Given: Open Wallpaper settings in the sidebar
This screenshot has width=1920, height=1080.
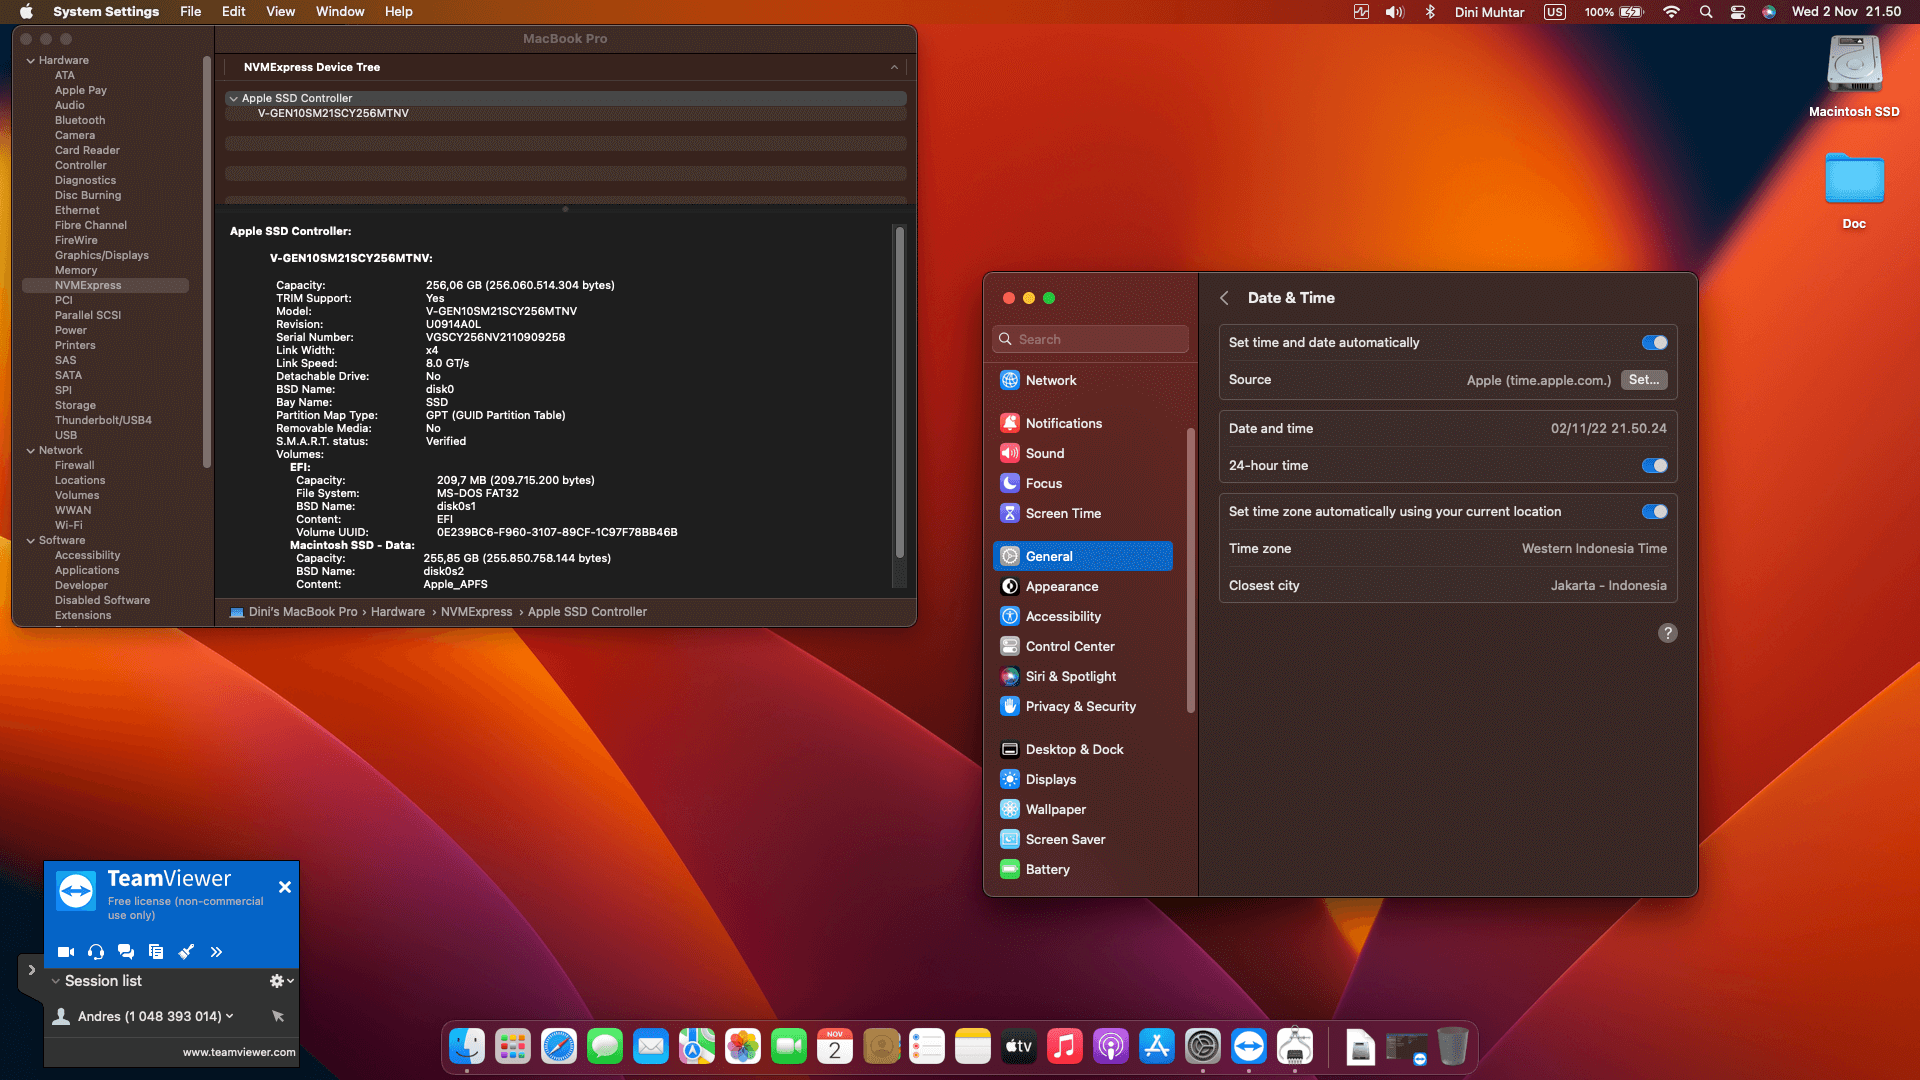Looking at the screenshot, I should [1054, 809].
